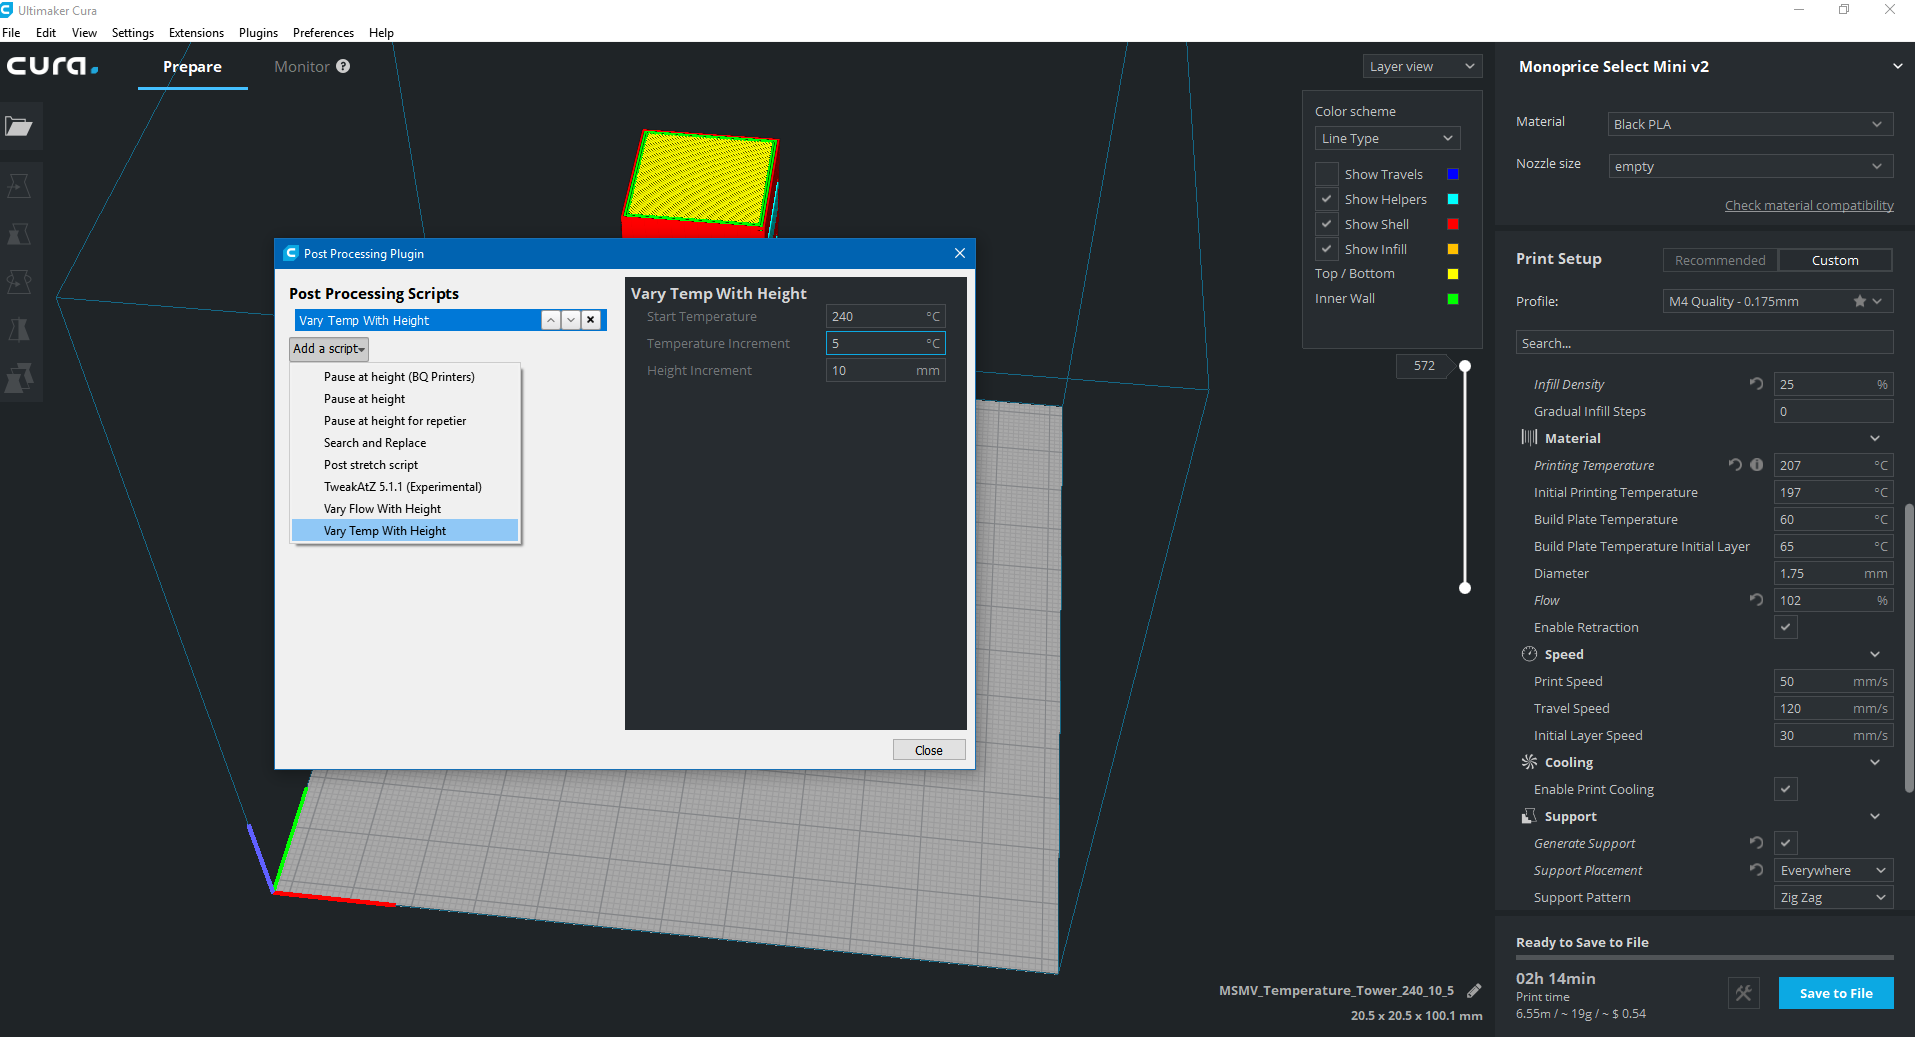This screenshot has height=1037, width=1915.
Task: Enable the Show Travels checkbox
Action: 1327,174
